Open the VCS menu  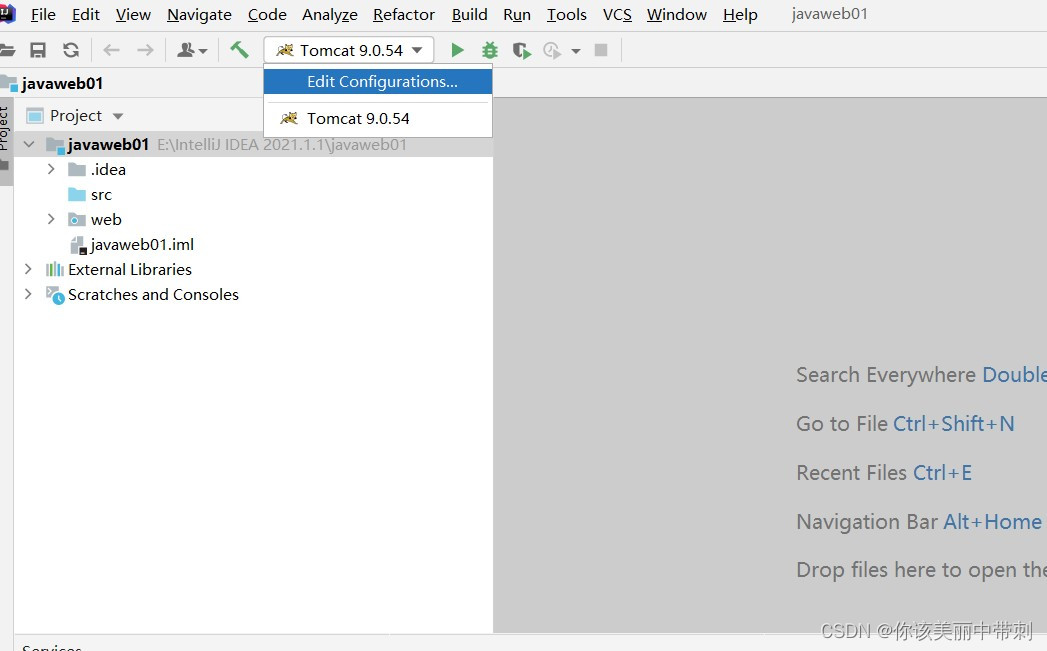point(617,15)
